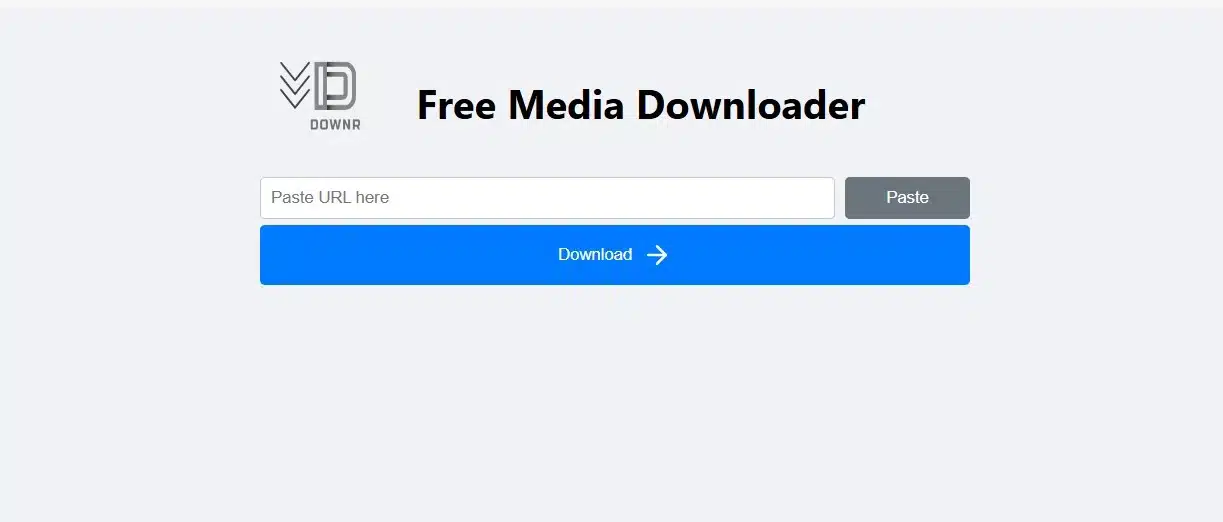1223x522 pixels.
Task: Click the Paste button
Action: pos(907,198)
